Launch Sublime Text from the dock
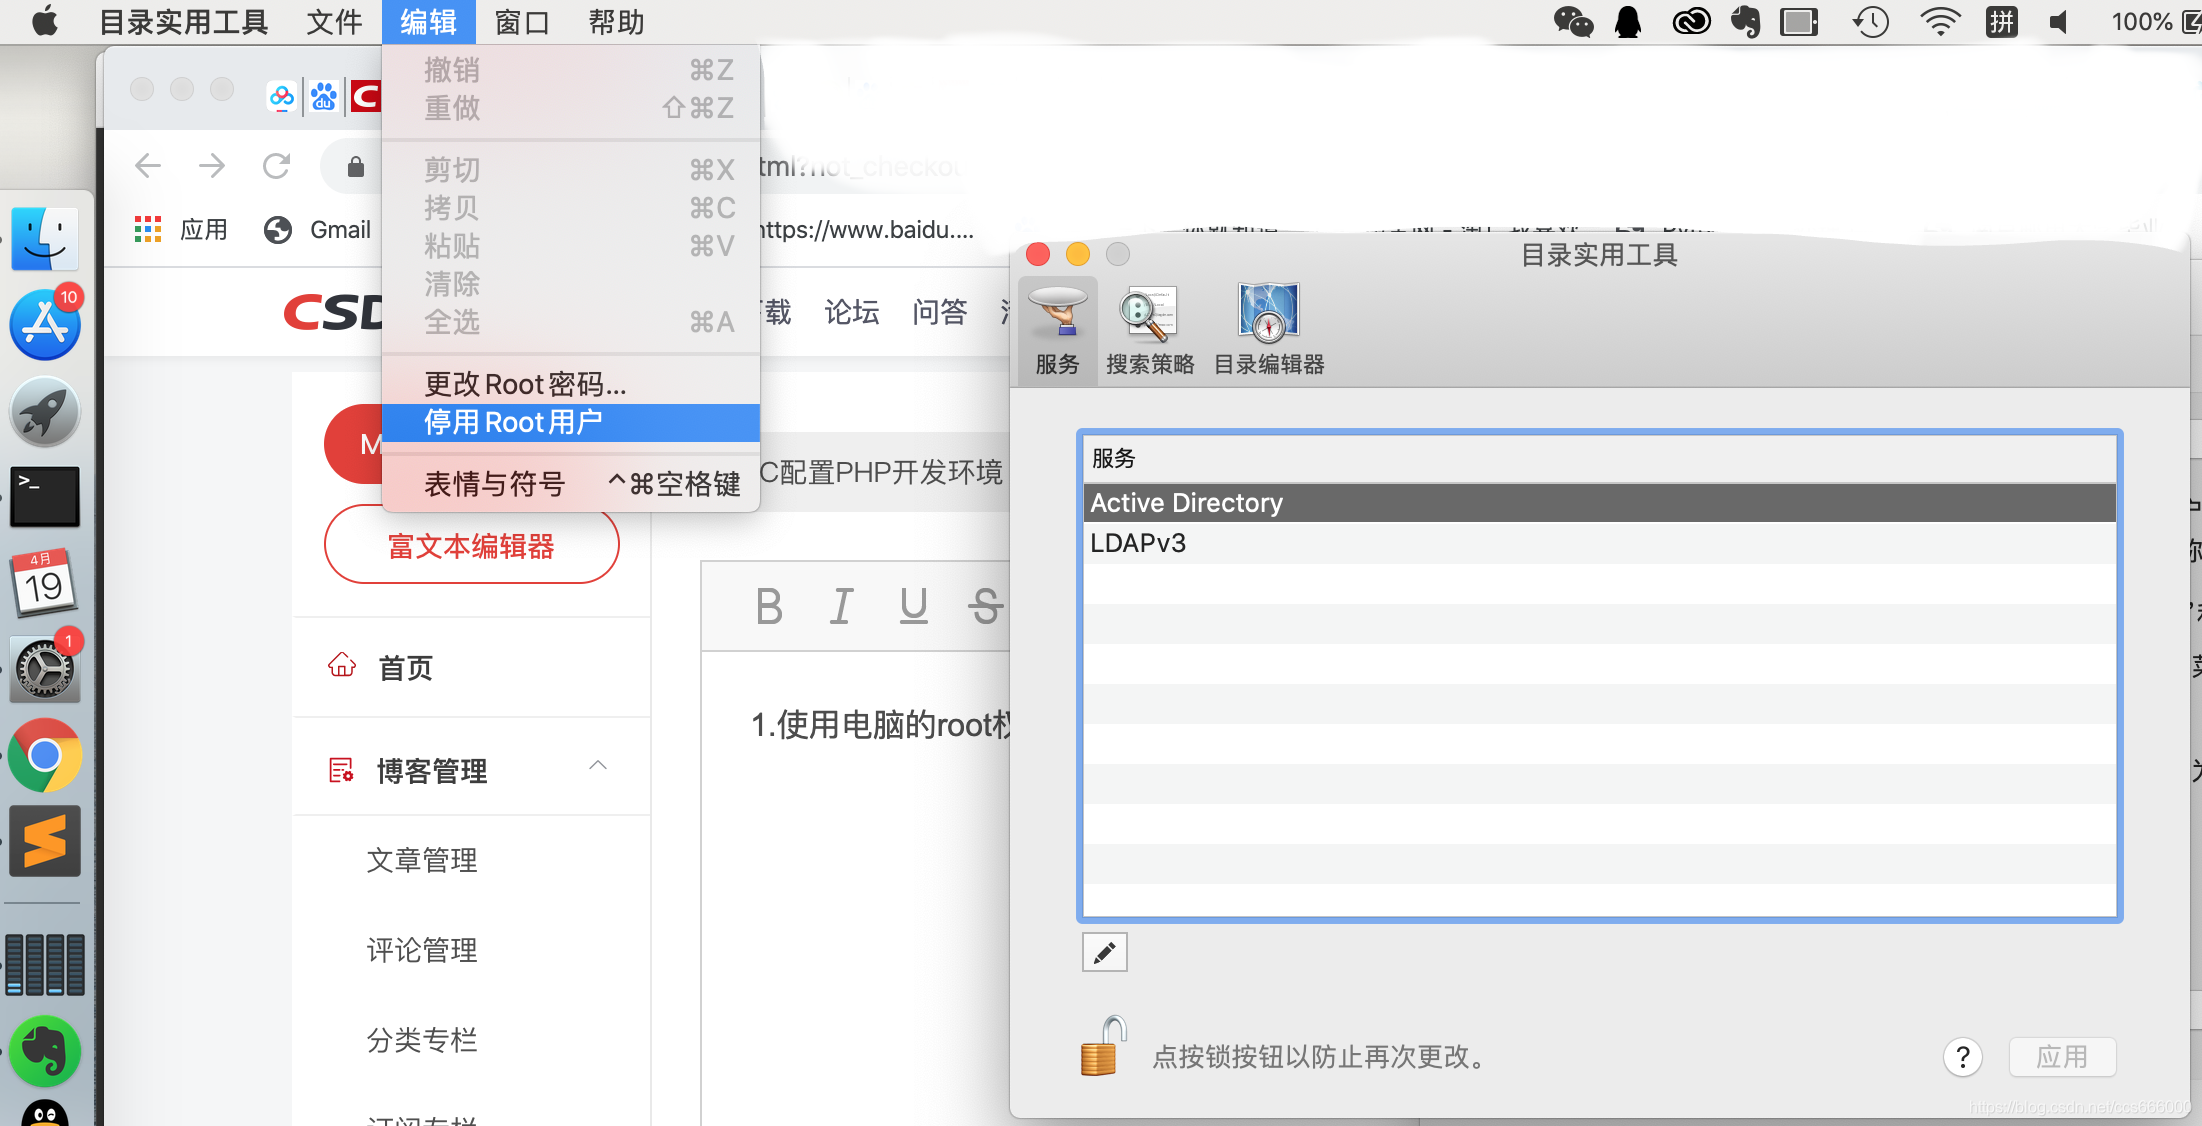This screenshot has height=1126, width=2202. pyautogui.click(x=45, y=841)
